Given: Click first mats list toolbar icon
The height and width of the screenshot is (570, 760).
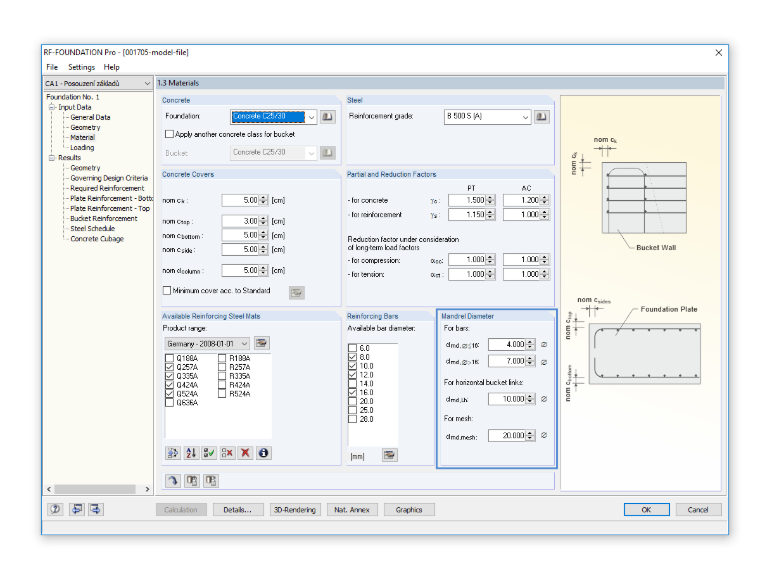Looking at the screenshot, I should pos(173,453).
